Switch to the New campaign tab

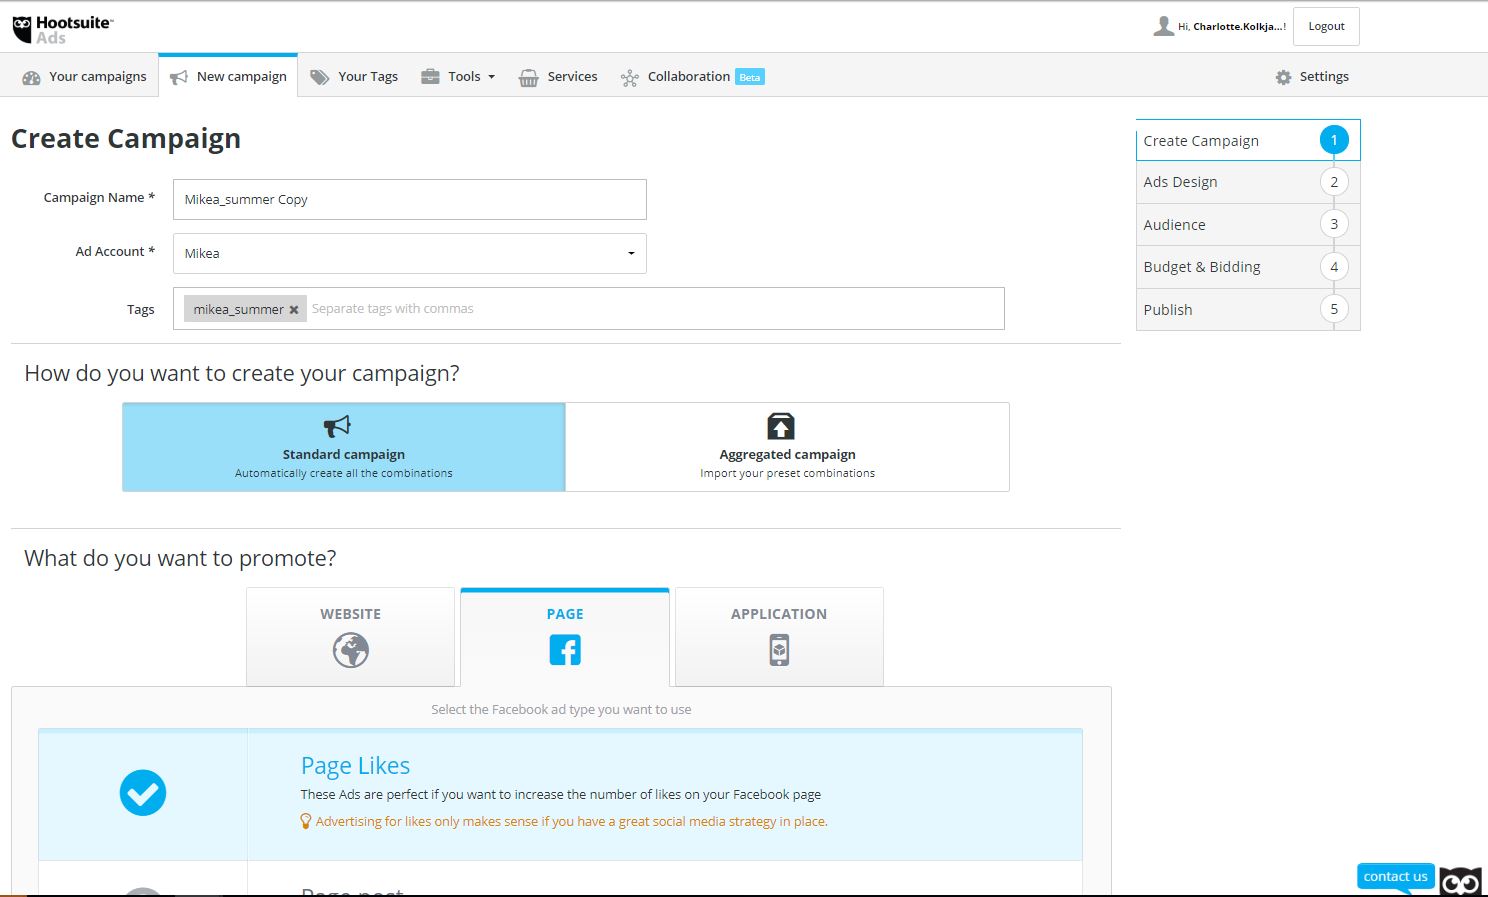click(x=228, y=77)
